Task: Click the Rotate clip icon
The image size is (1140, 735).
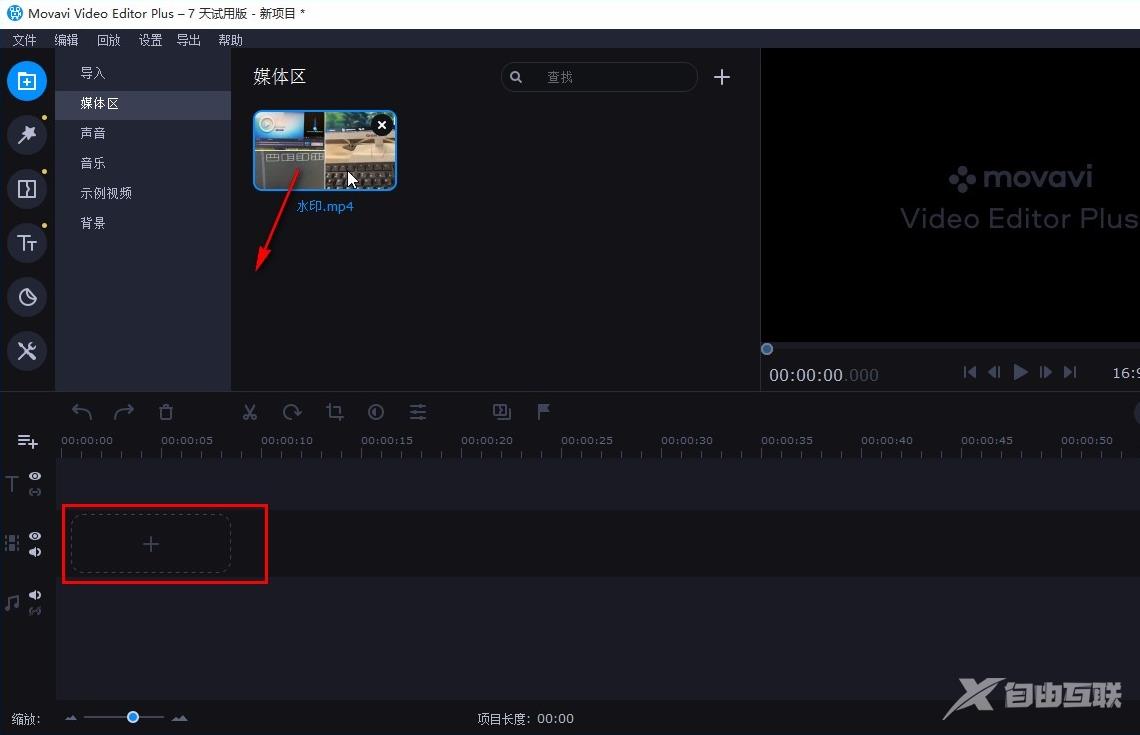Action: tap(292, 412)
